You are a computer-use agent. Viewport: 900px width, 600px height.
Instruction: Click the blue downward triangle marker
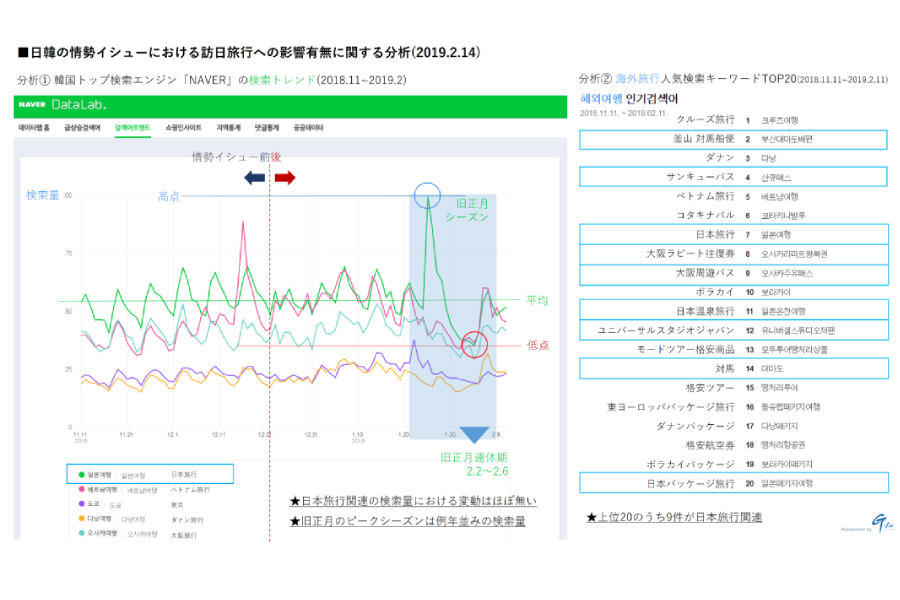(x=474, y=435)
